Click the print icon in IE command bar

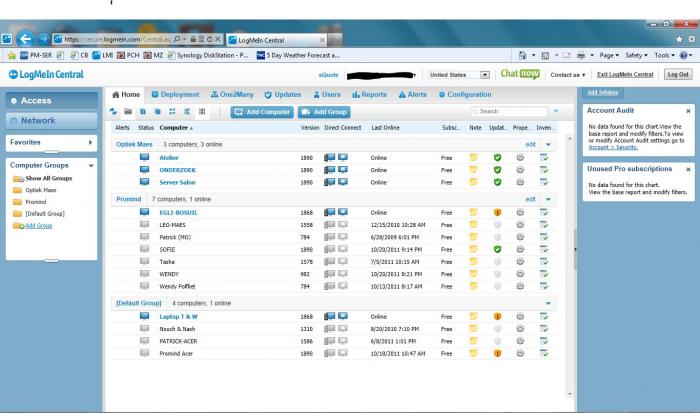click(581, 55)
